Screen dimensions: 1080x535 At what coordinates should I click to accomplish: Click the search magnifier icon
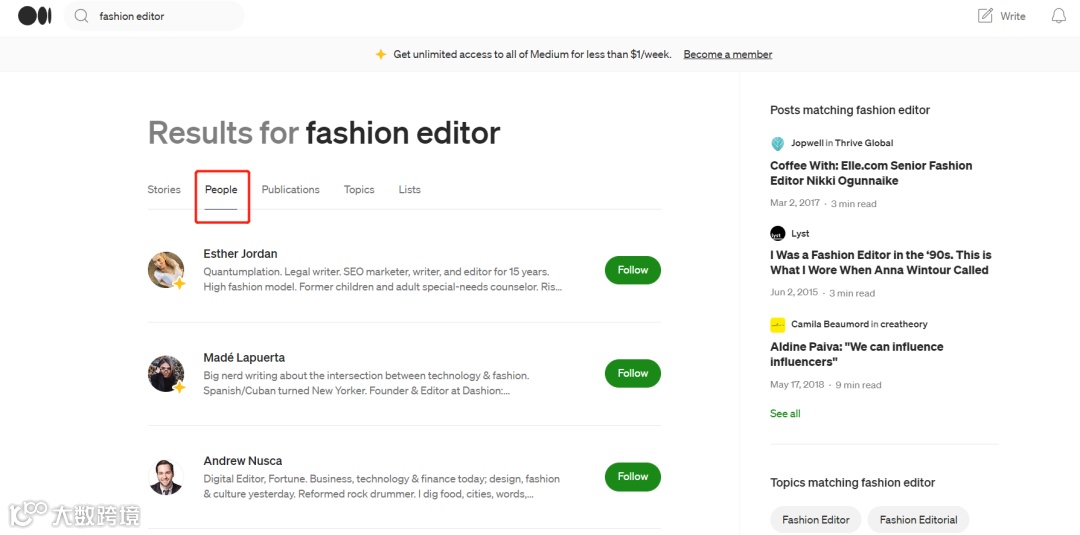(x=82, y=16)
